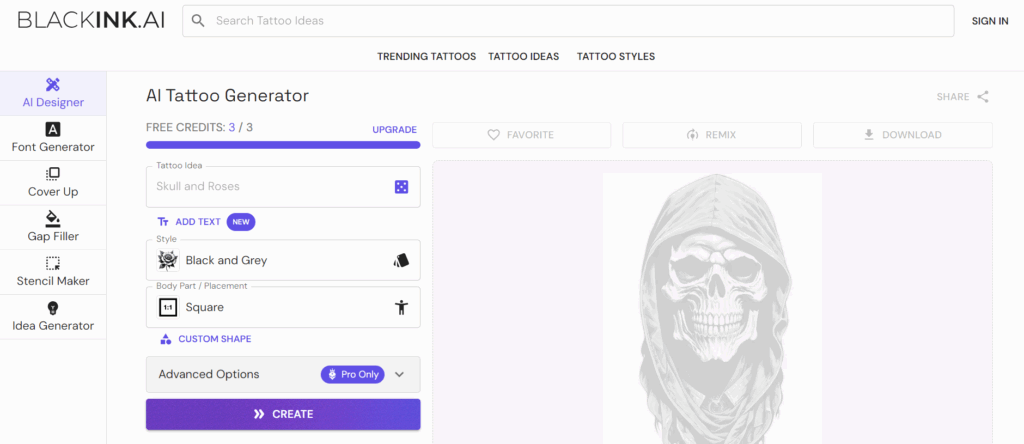Open Body Part / Placement Square dropdown
This screenshot has height=444, width=1024.
click(x=283, y=307)
